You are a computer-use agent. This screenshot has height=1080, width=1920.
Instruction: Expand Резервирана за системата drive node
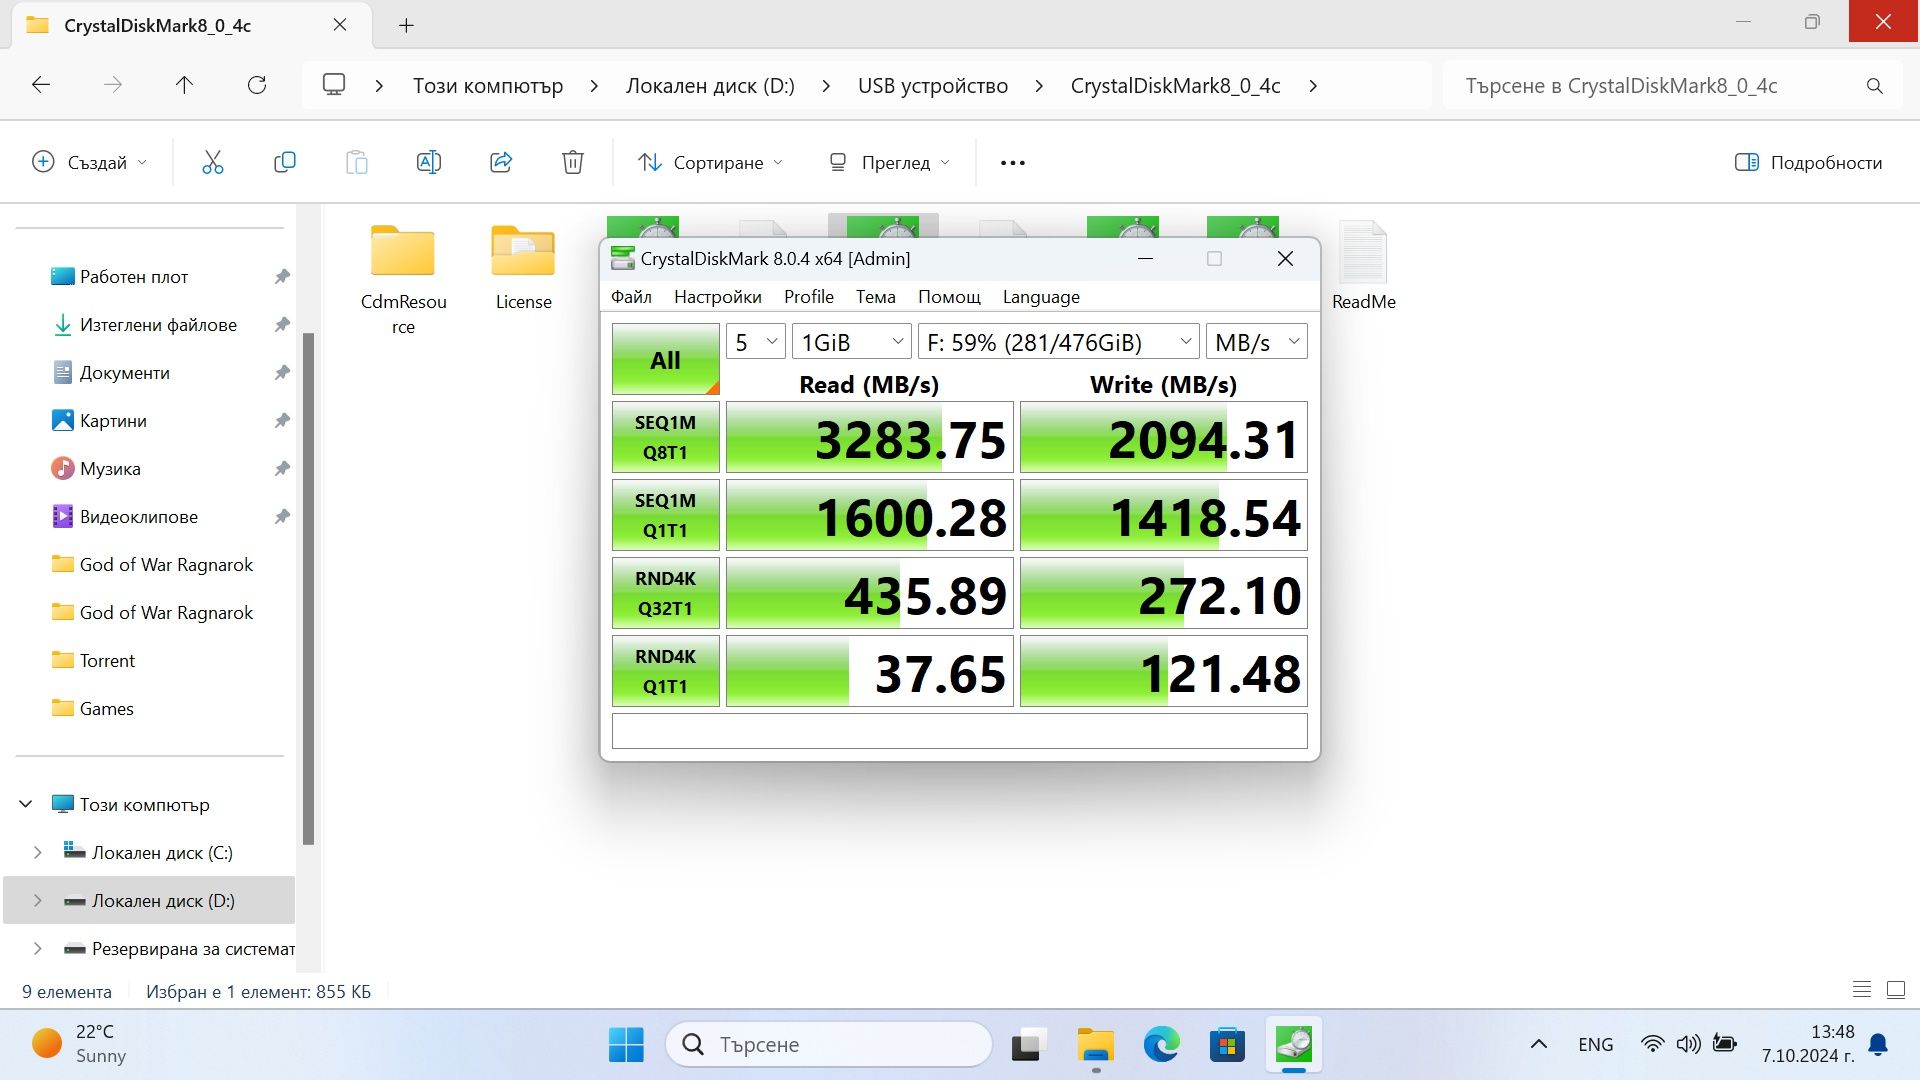coord(38,948)
